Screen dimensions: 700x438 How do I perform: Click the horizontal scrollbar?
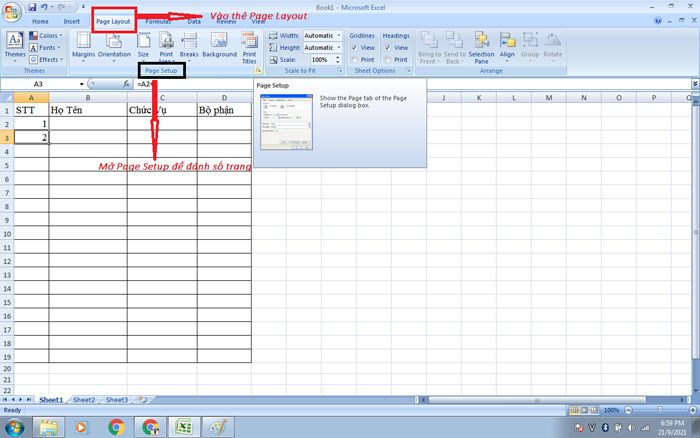[x=537, y=400]
